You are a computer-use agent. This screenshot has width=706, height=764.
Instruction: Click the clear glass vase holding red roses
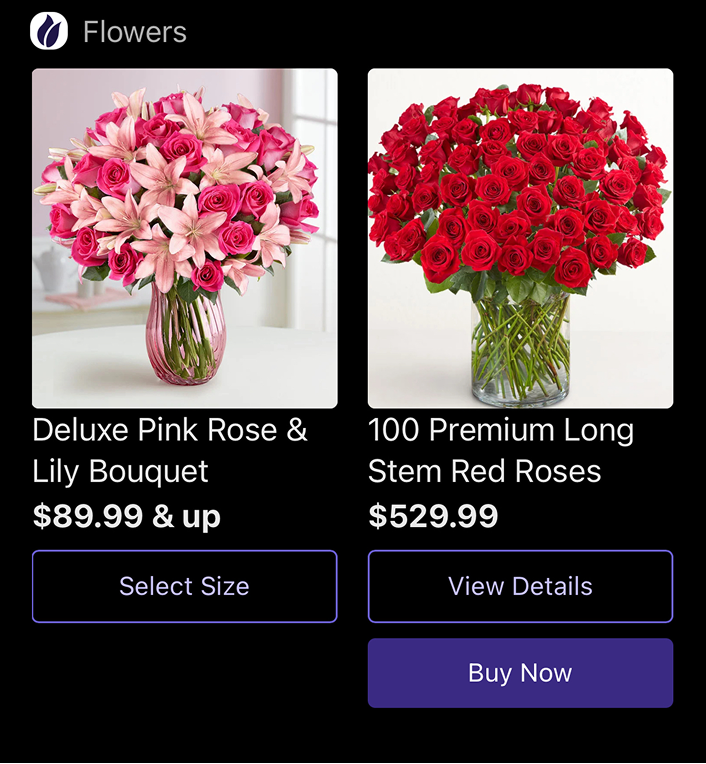pyautogui.click(x=519, y=350)
